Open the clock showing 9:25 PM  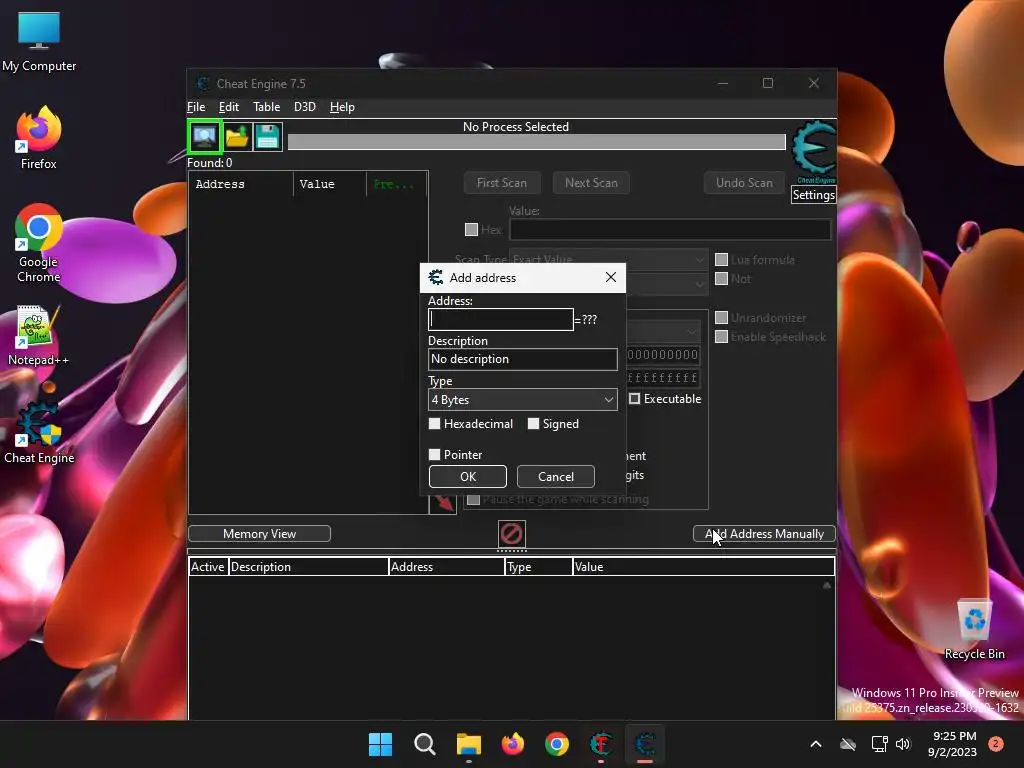click(953, 744)
